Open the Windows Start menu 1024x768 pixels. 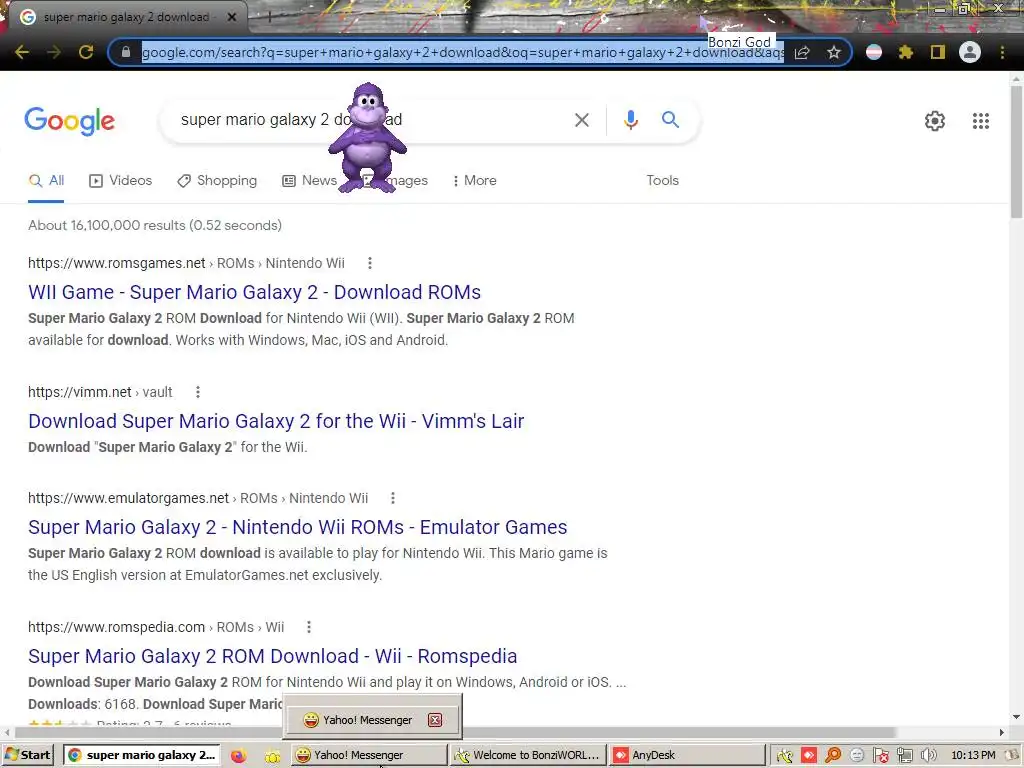[x=28, y=755]
